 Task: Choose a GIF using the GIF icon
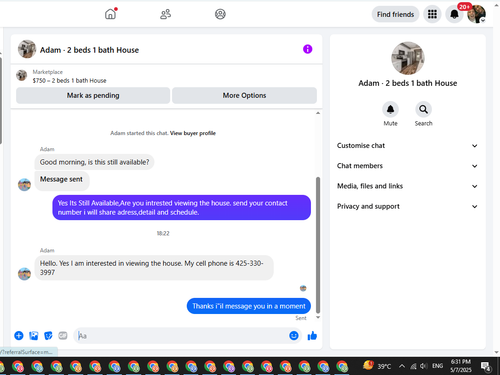[x=63, y=335]
